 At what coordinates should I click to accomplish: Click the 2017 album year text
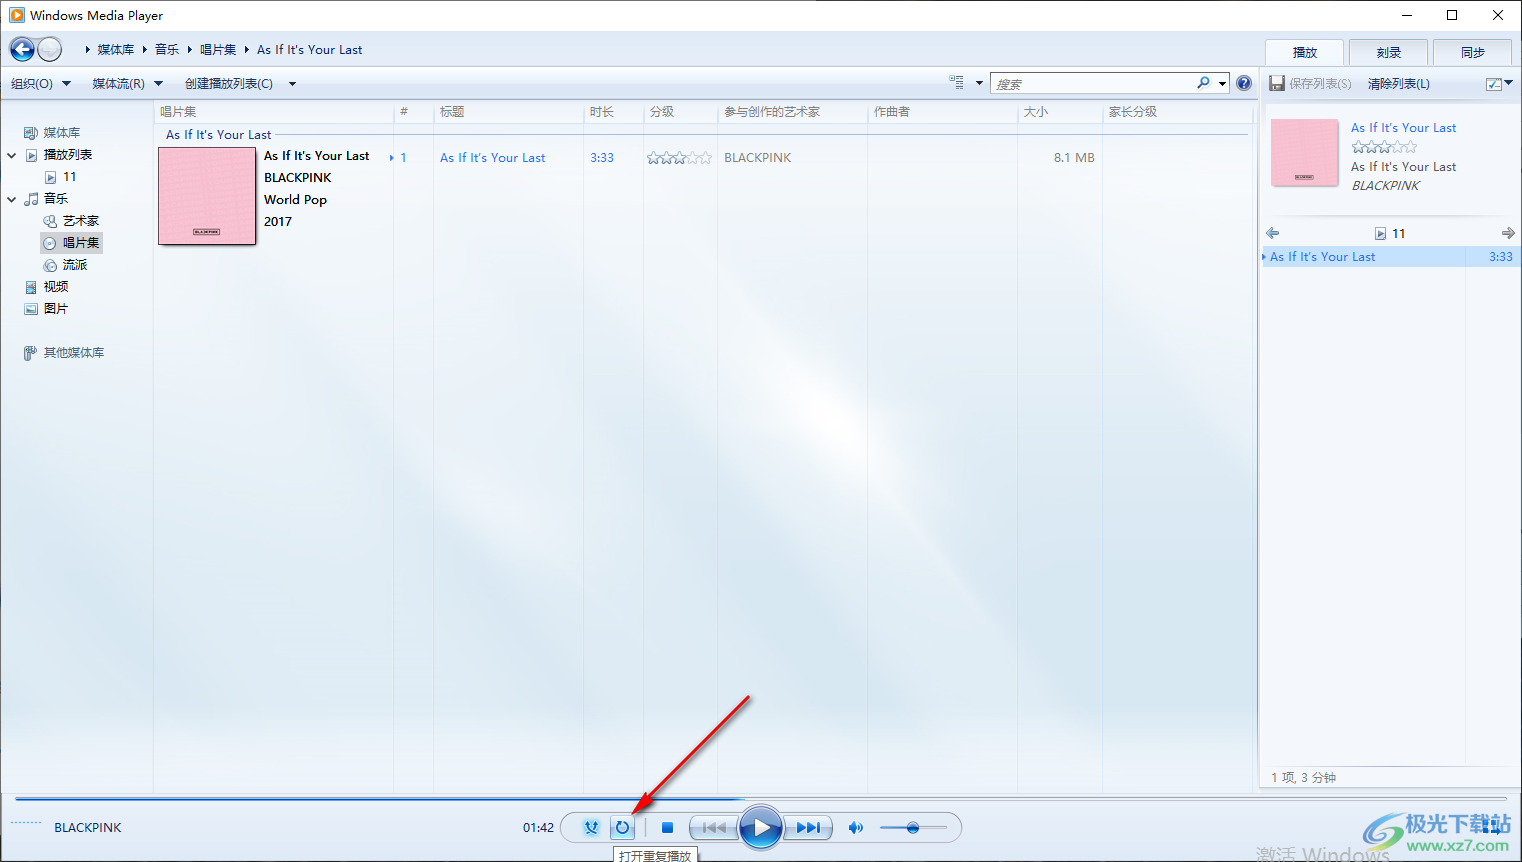pyautogui.click(x=278, y=222)
